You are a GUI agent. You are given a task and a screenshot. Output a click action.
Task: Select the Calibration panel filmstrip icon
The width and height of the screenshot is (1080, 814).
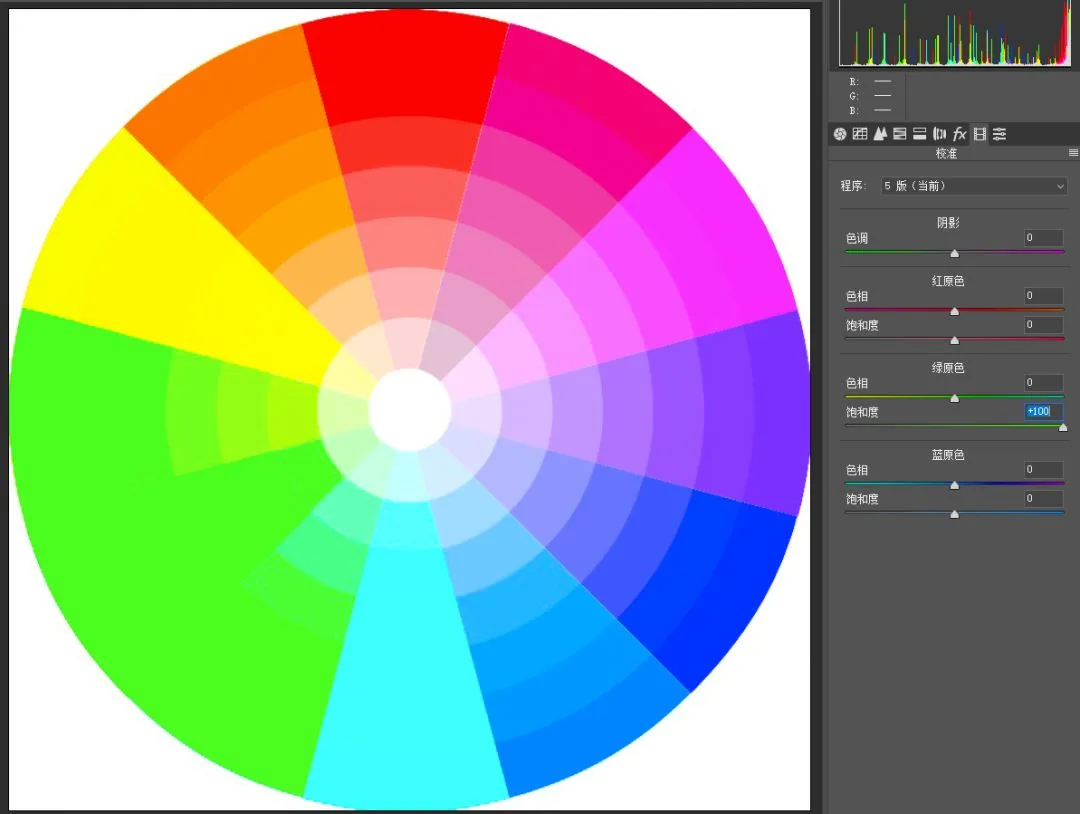[979, 134]
